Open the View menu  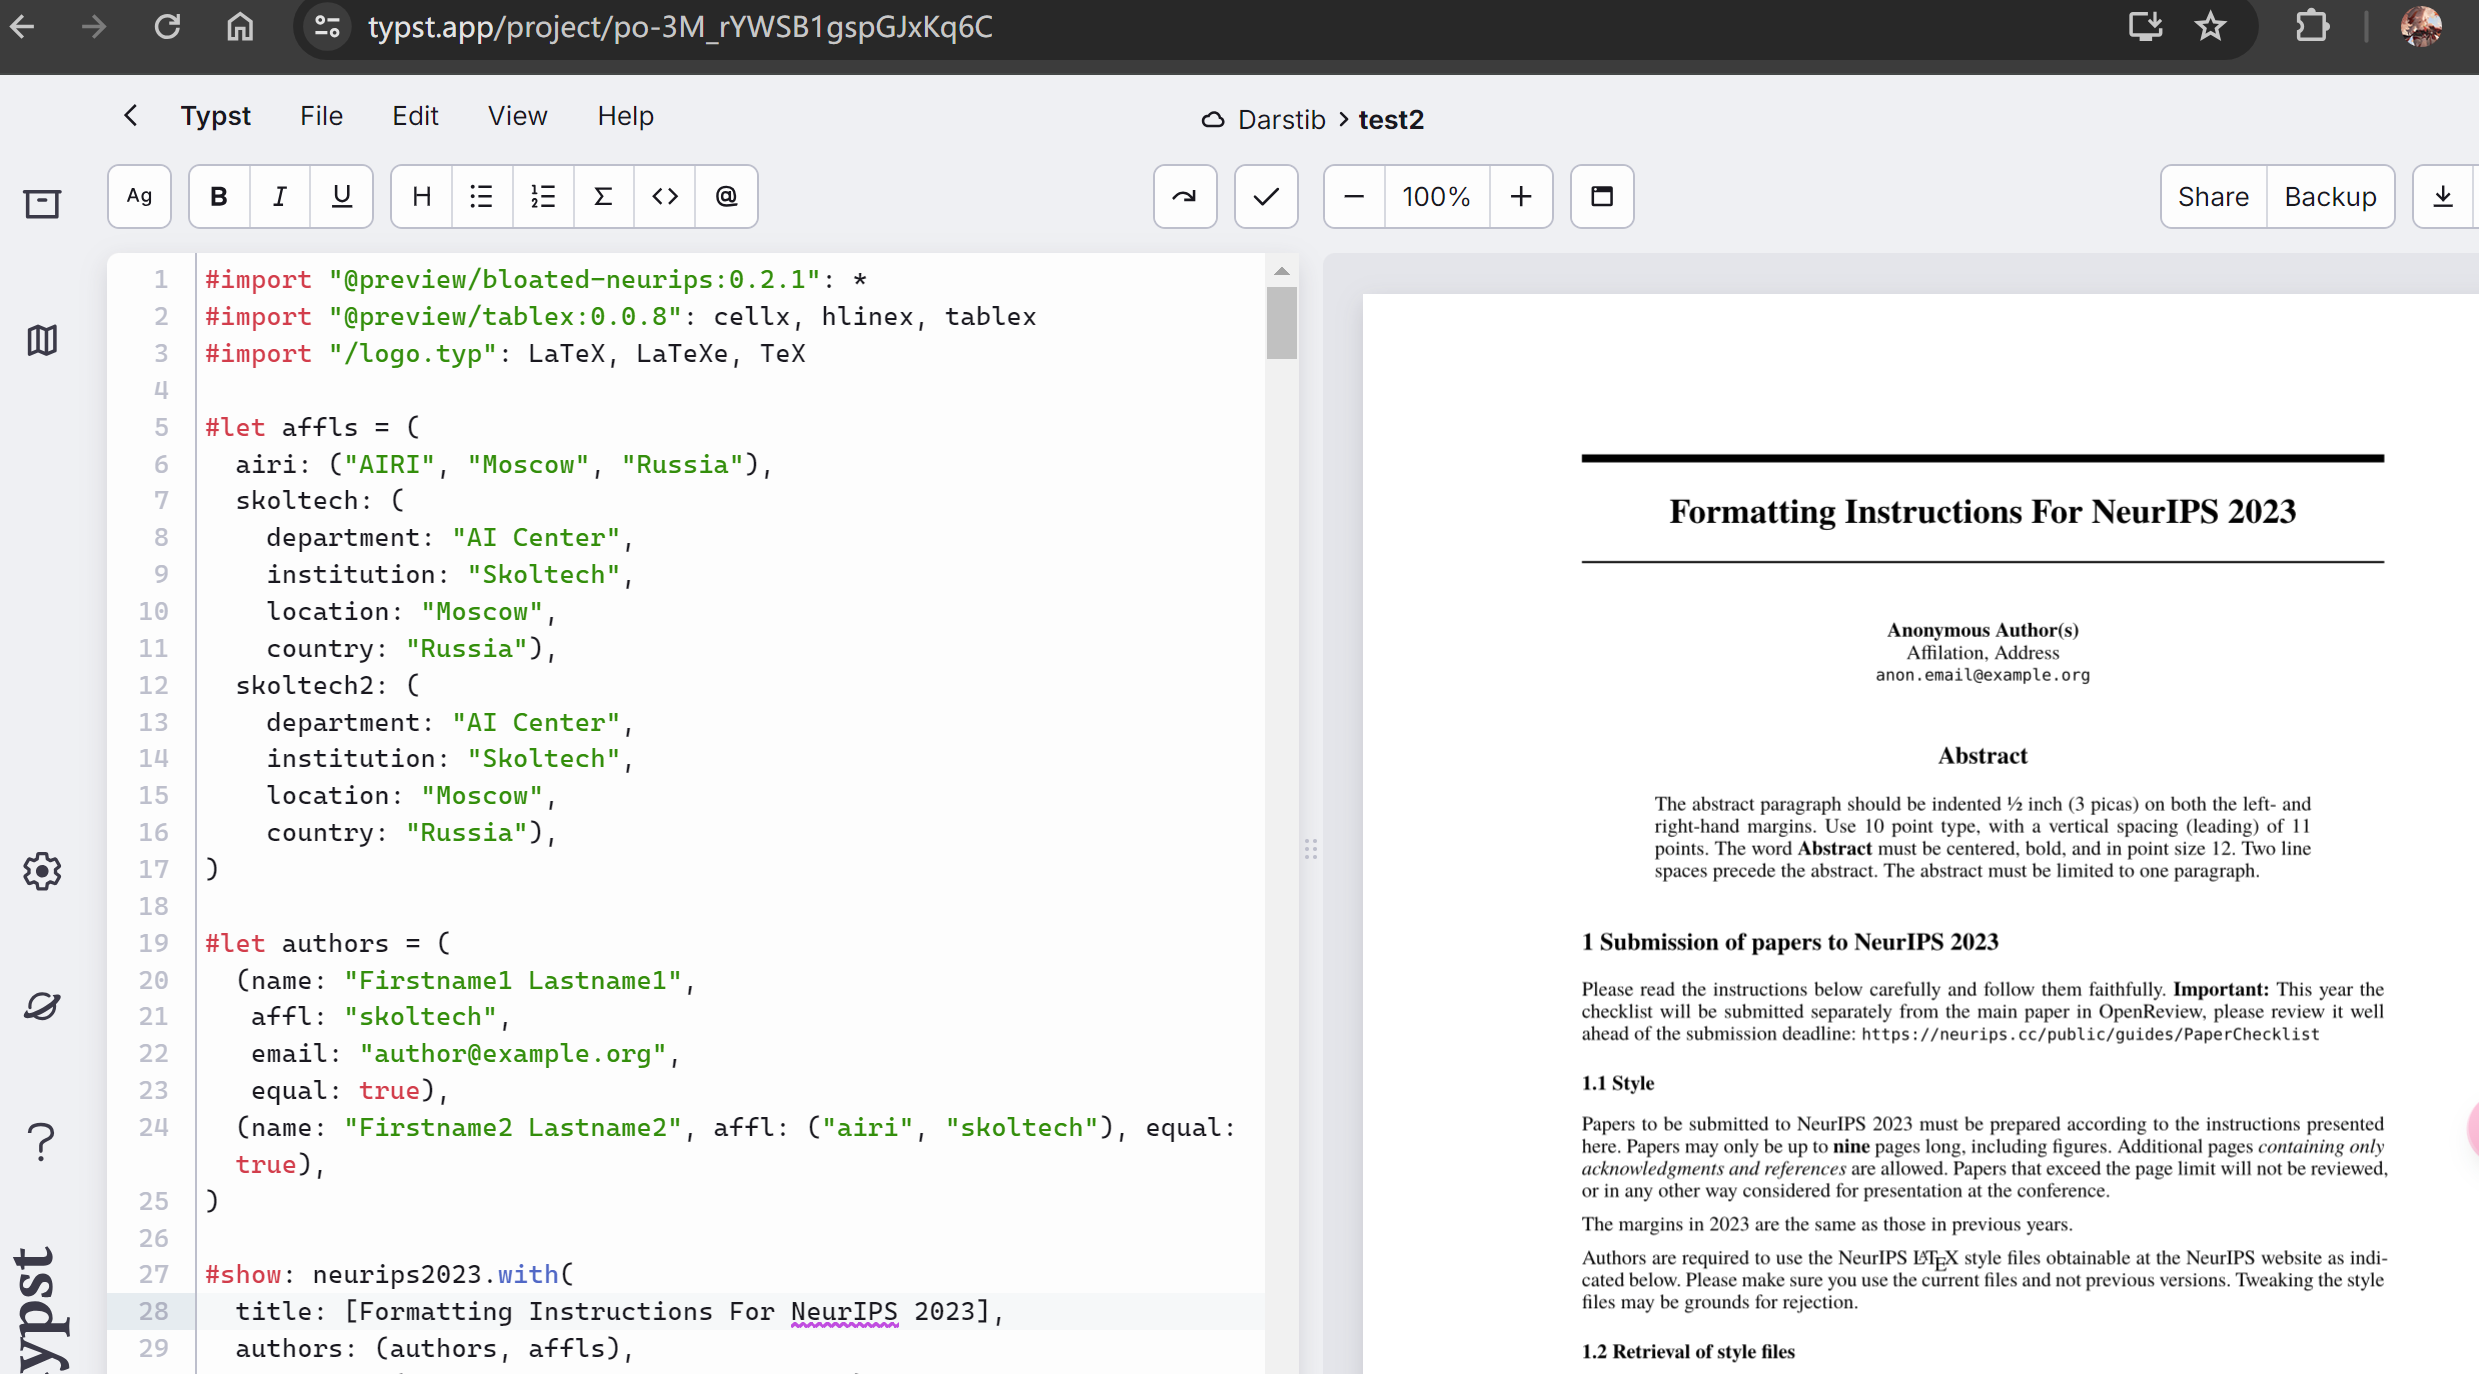coord(517,116)
